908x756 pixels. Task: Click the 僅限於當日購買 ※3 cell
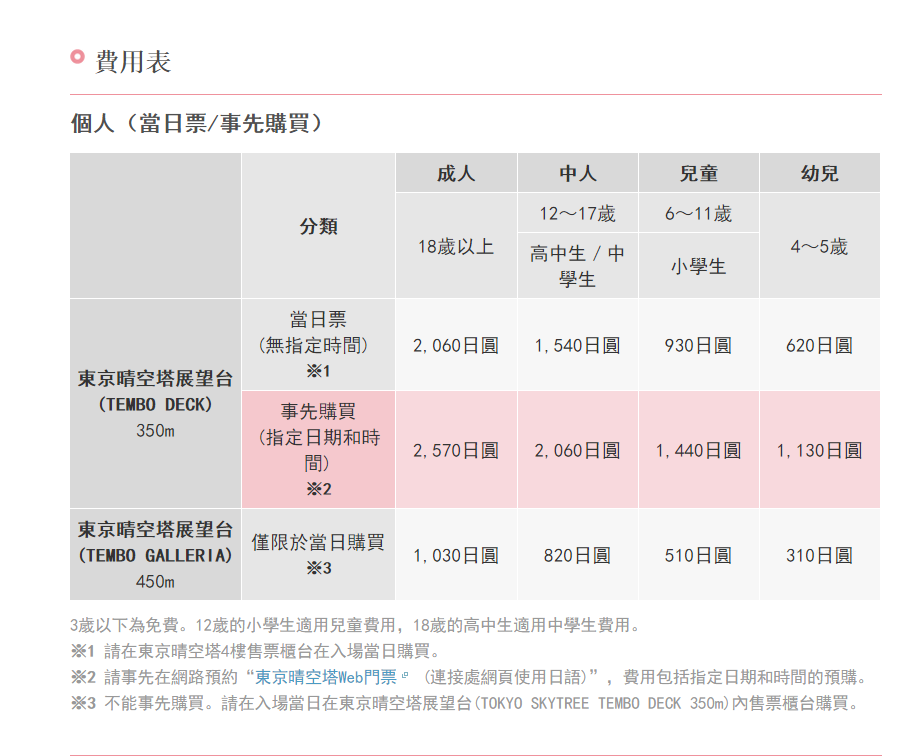click(x=318, y=555)
